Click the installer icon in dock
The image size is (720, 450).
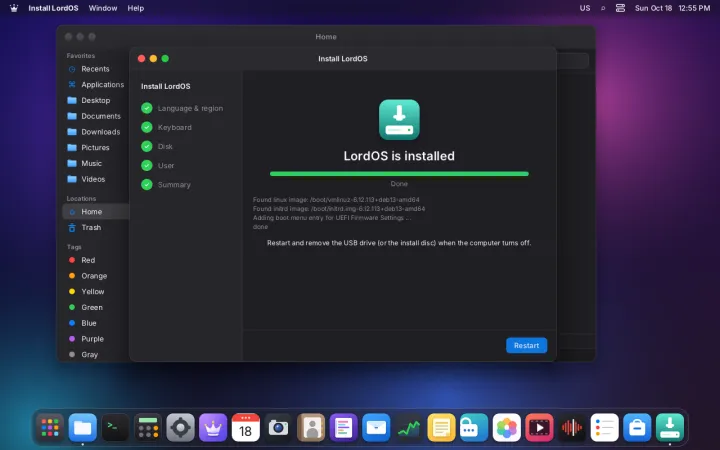pyautogui.click(x=669, y=428)
